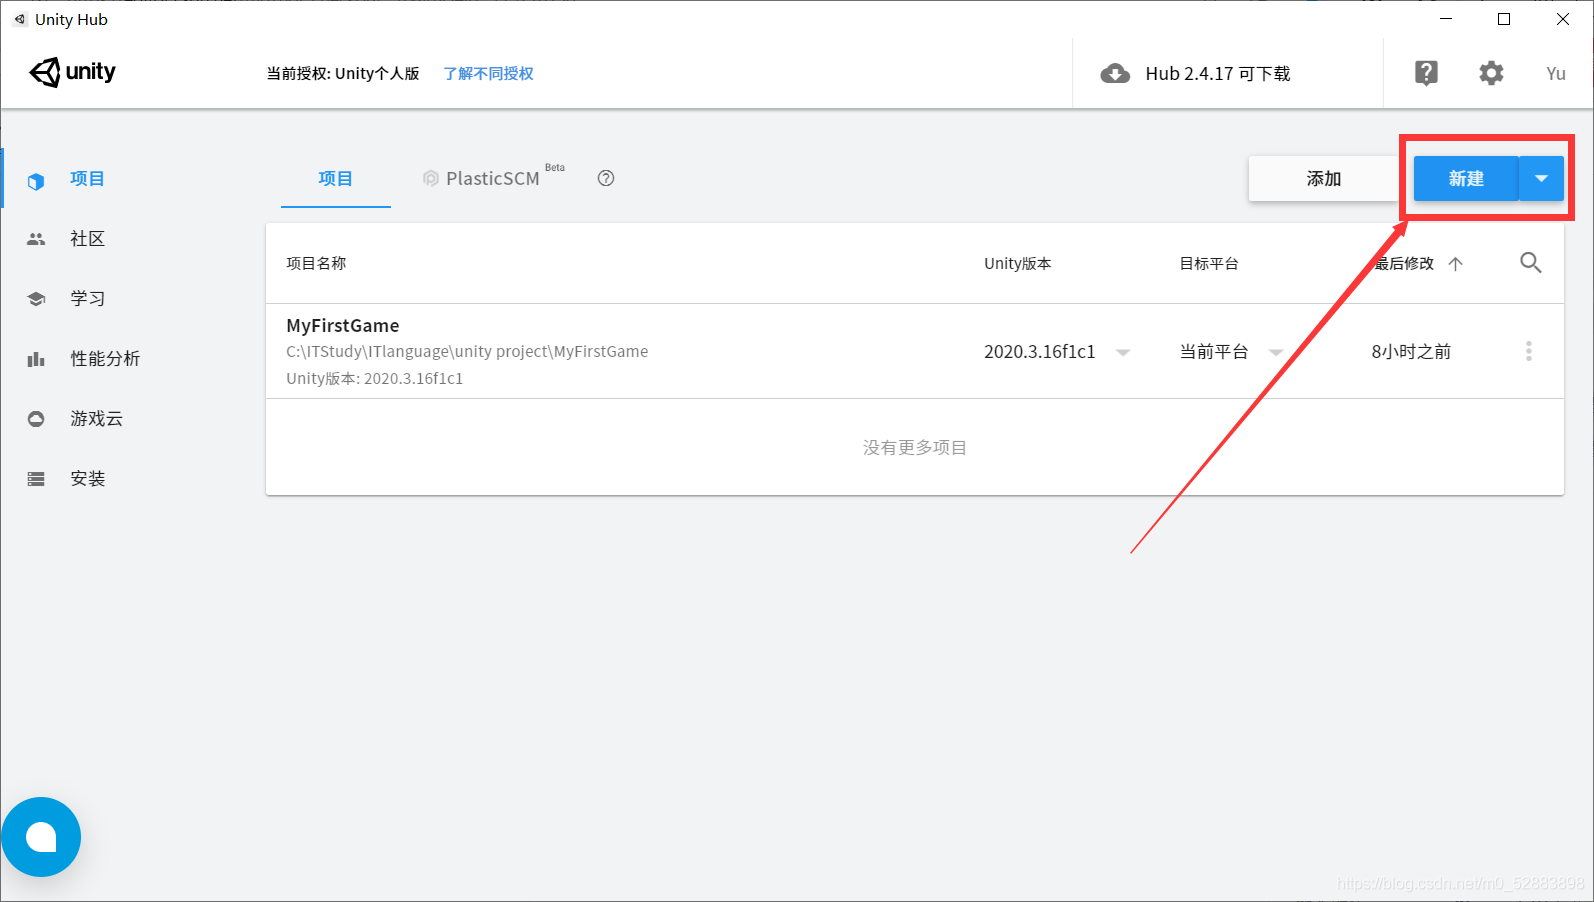Click the 添加 button
Viewport: 1594px width, 902px height.
(1324, 179)
